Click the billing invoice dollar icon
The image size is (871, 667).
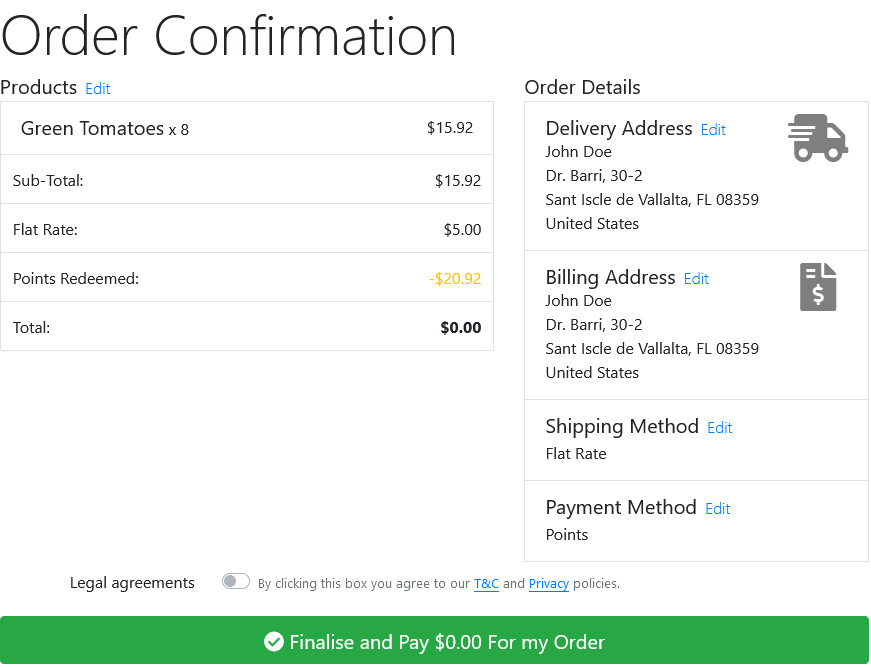click(818, 287)
